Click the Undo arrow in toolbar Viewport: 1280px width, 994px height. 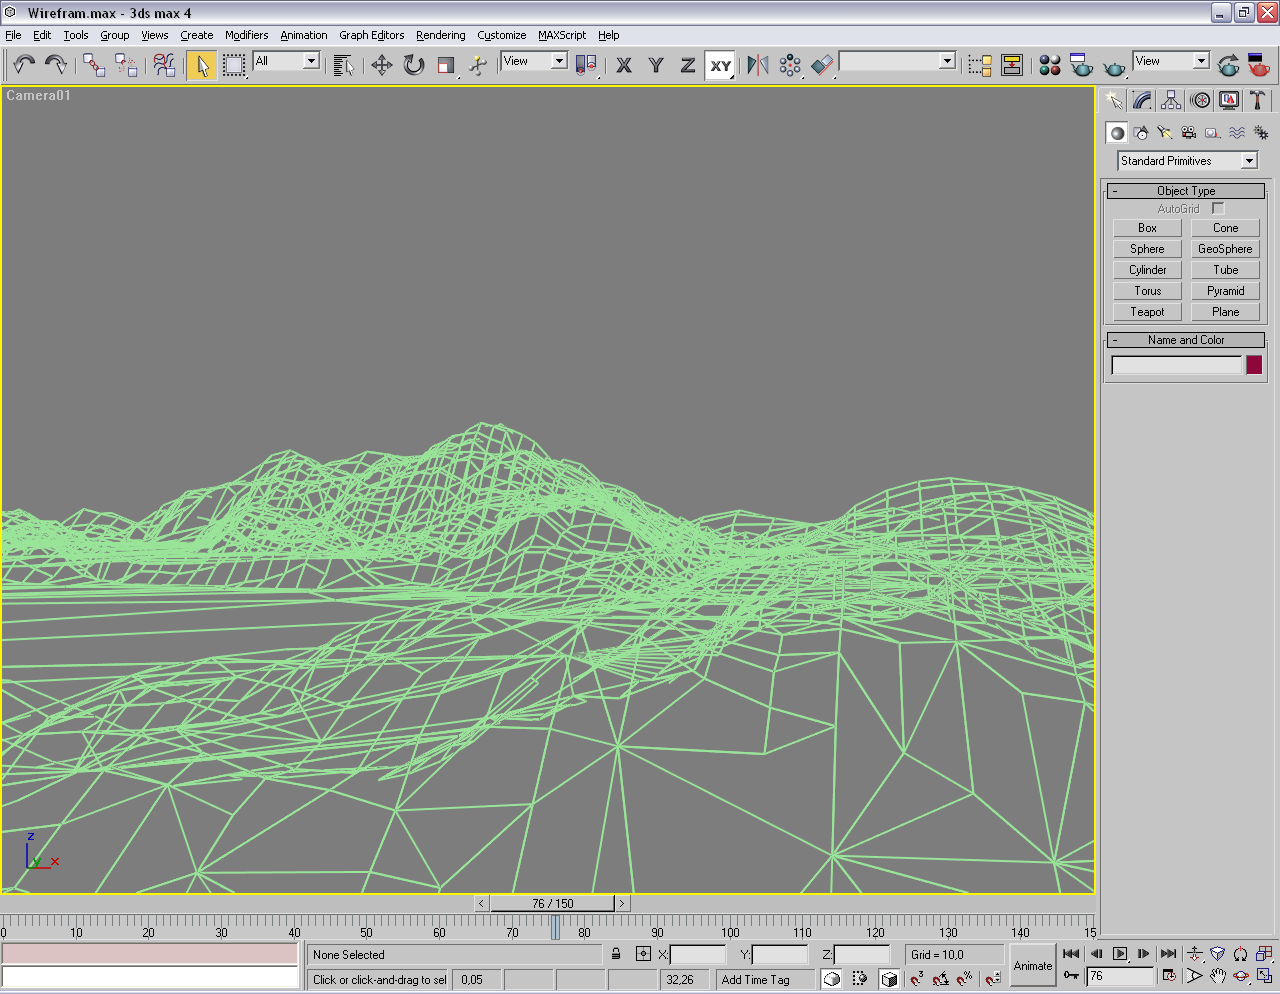24,65
